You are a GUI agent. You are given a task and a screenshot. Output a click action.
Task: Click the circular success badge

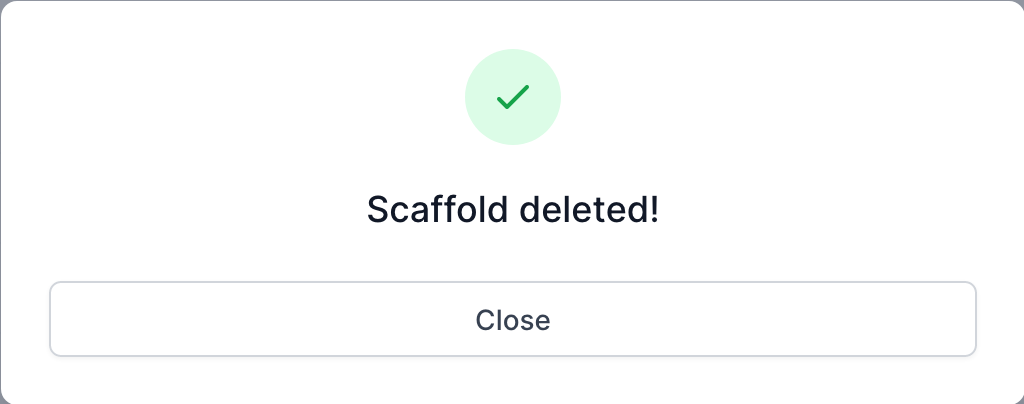(x=513, y=97)
